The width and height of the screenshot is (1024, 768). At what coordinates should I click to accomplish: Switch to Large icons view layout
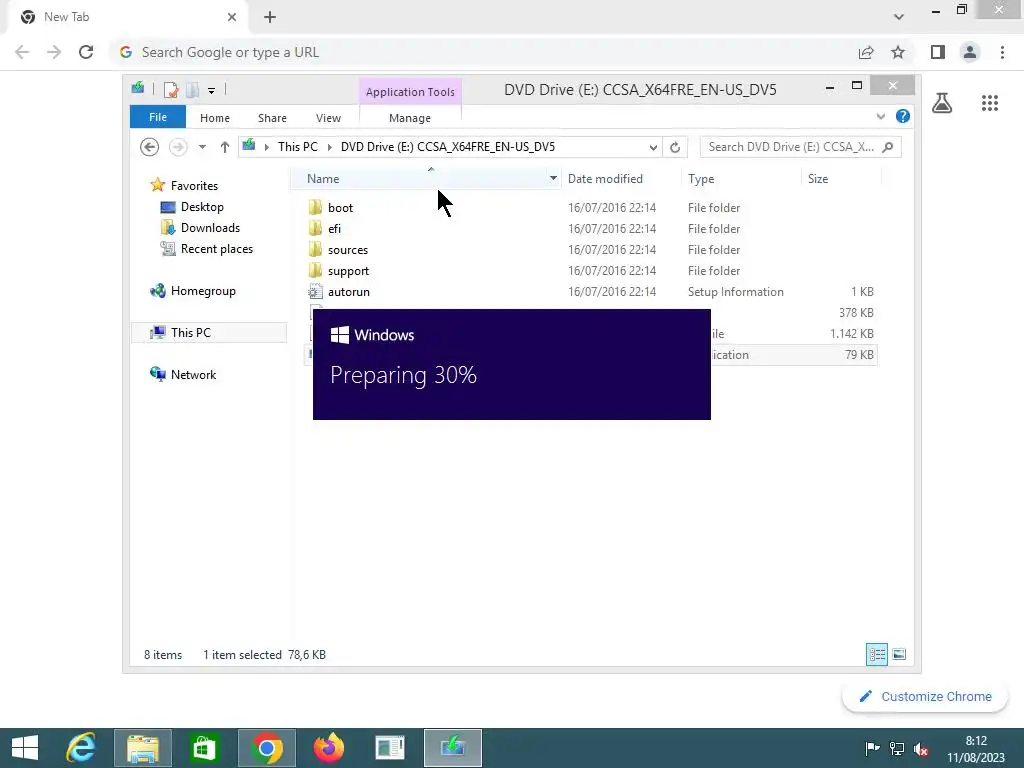(899, 654)
